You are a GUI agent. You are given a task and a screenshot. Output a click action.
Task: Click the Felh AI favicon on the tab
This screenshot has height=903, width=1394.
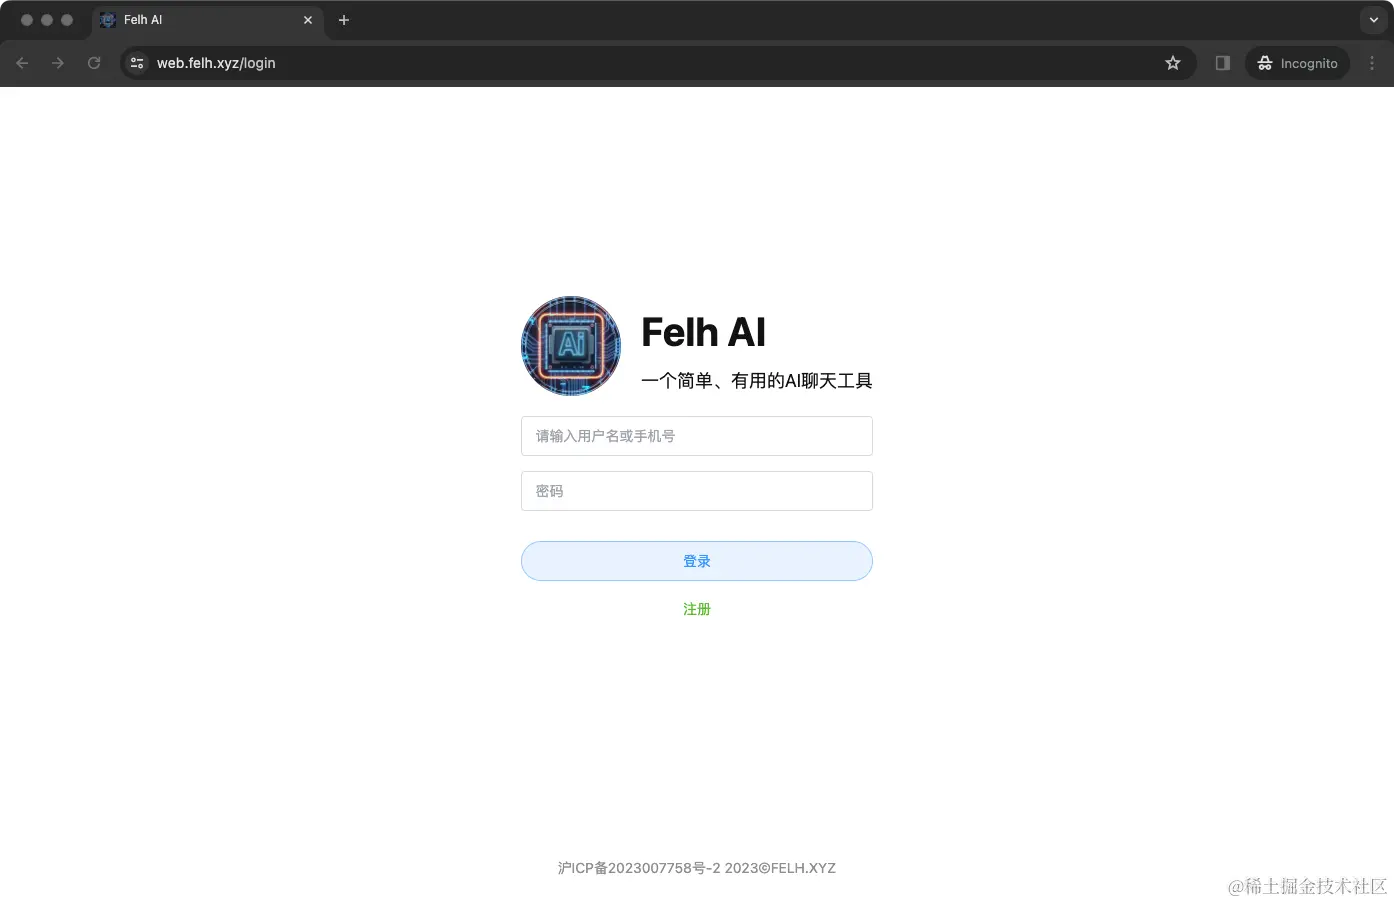point(107,20)
